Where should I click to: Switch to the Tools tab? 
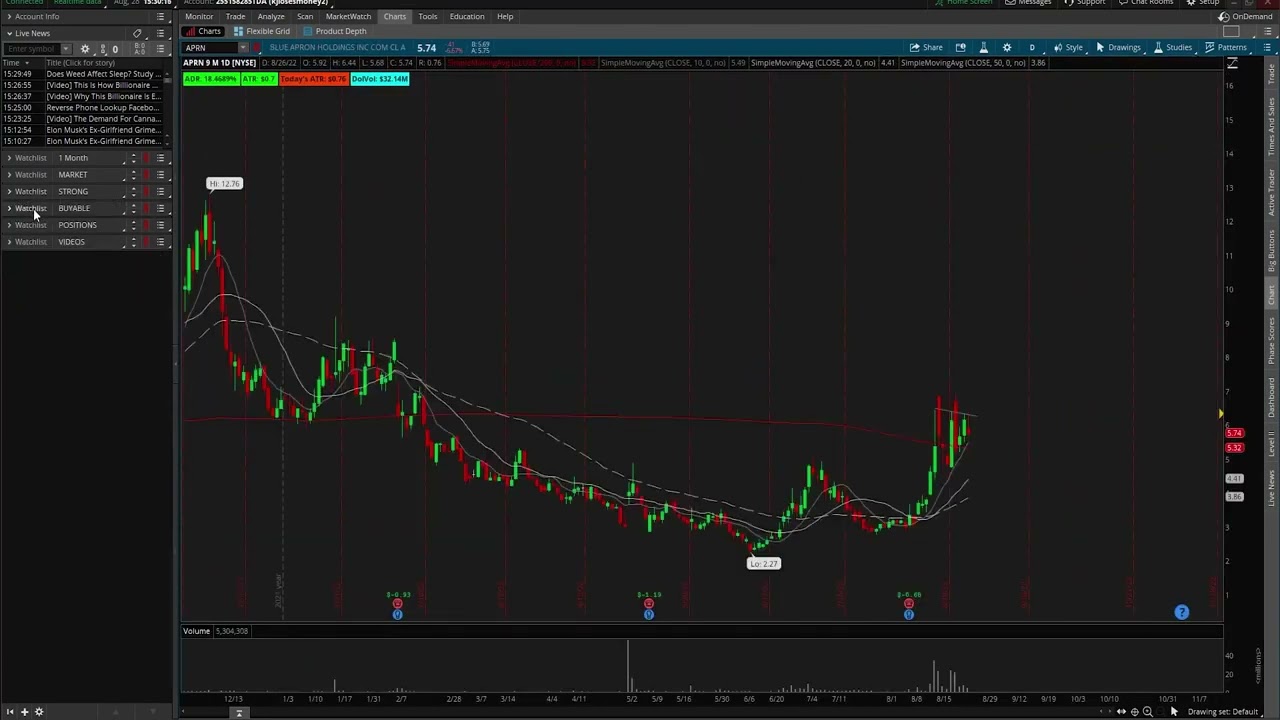pos(427,17)
